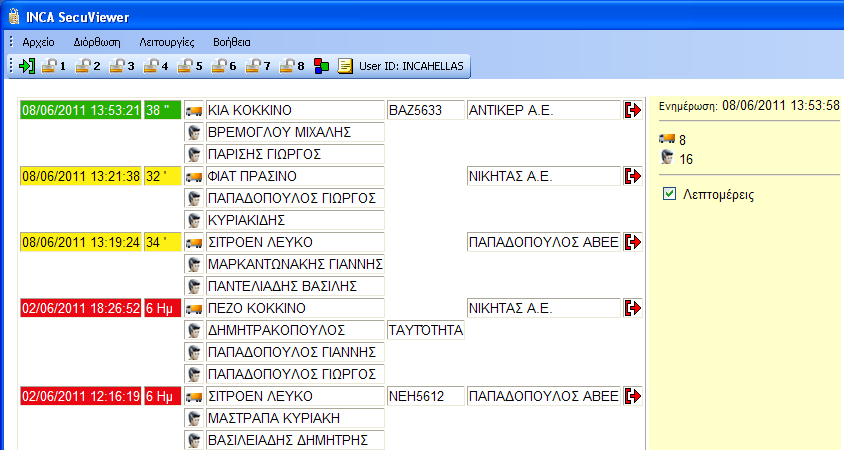
Task: Click person icon beside ΒΑΣΙΛΕΙΑΔΗΣ ΔΗΜΗΤΡΗΣ
Action: click(194, 440)
